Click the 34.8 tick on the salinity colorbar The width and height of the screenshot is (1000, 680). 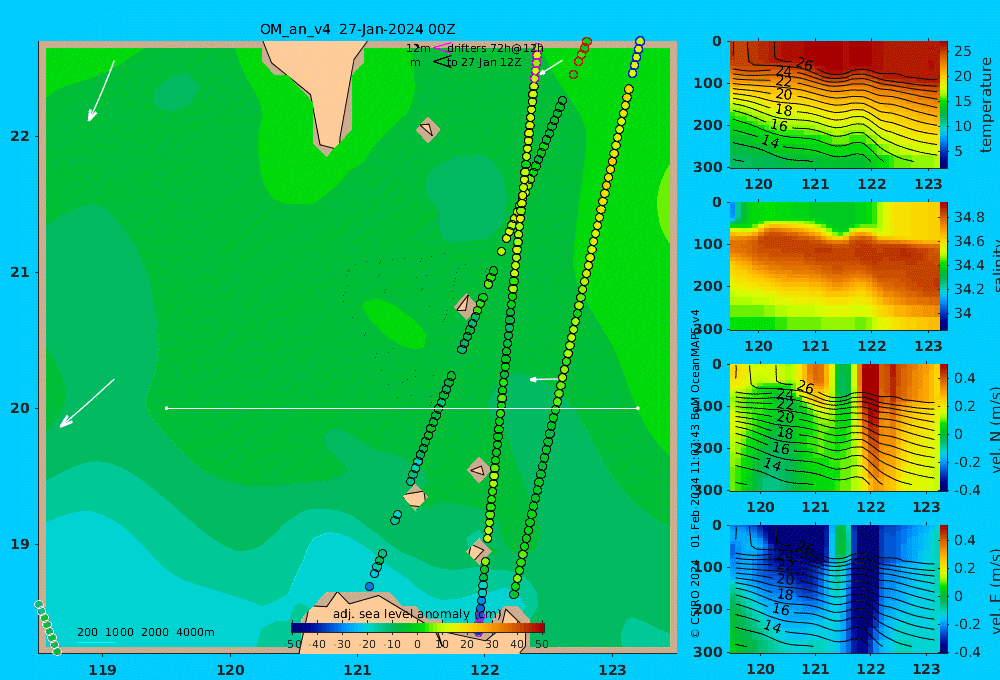[x=969, y=217]
